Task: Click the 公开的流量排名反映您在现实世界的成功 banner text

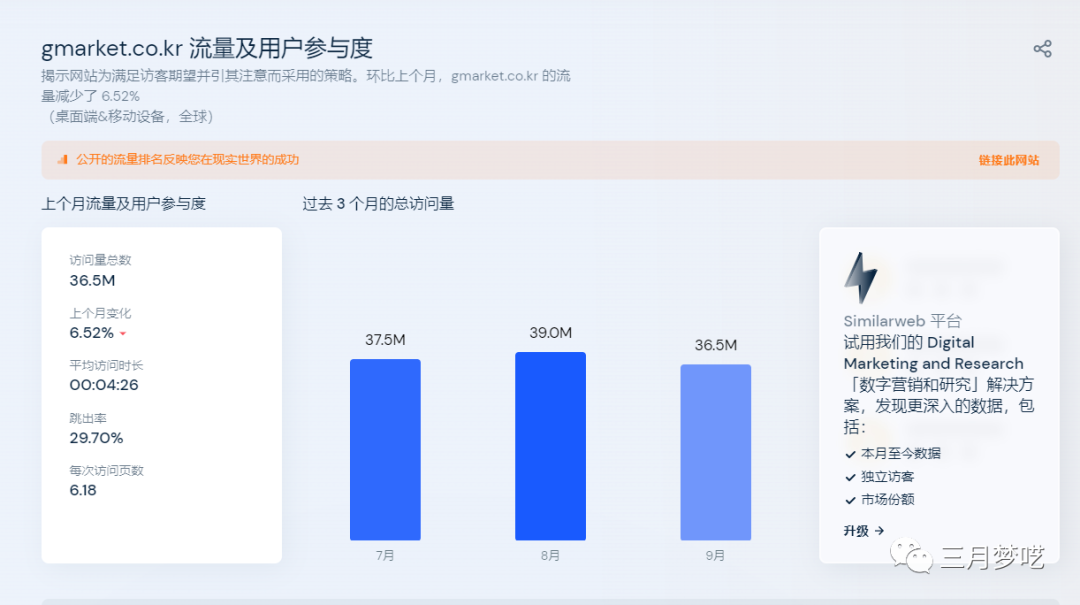Action: 187,160
